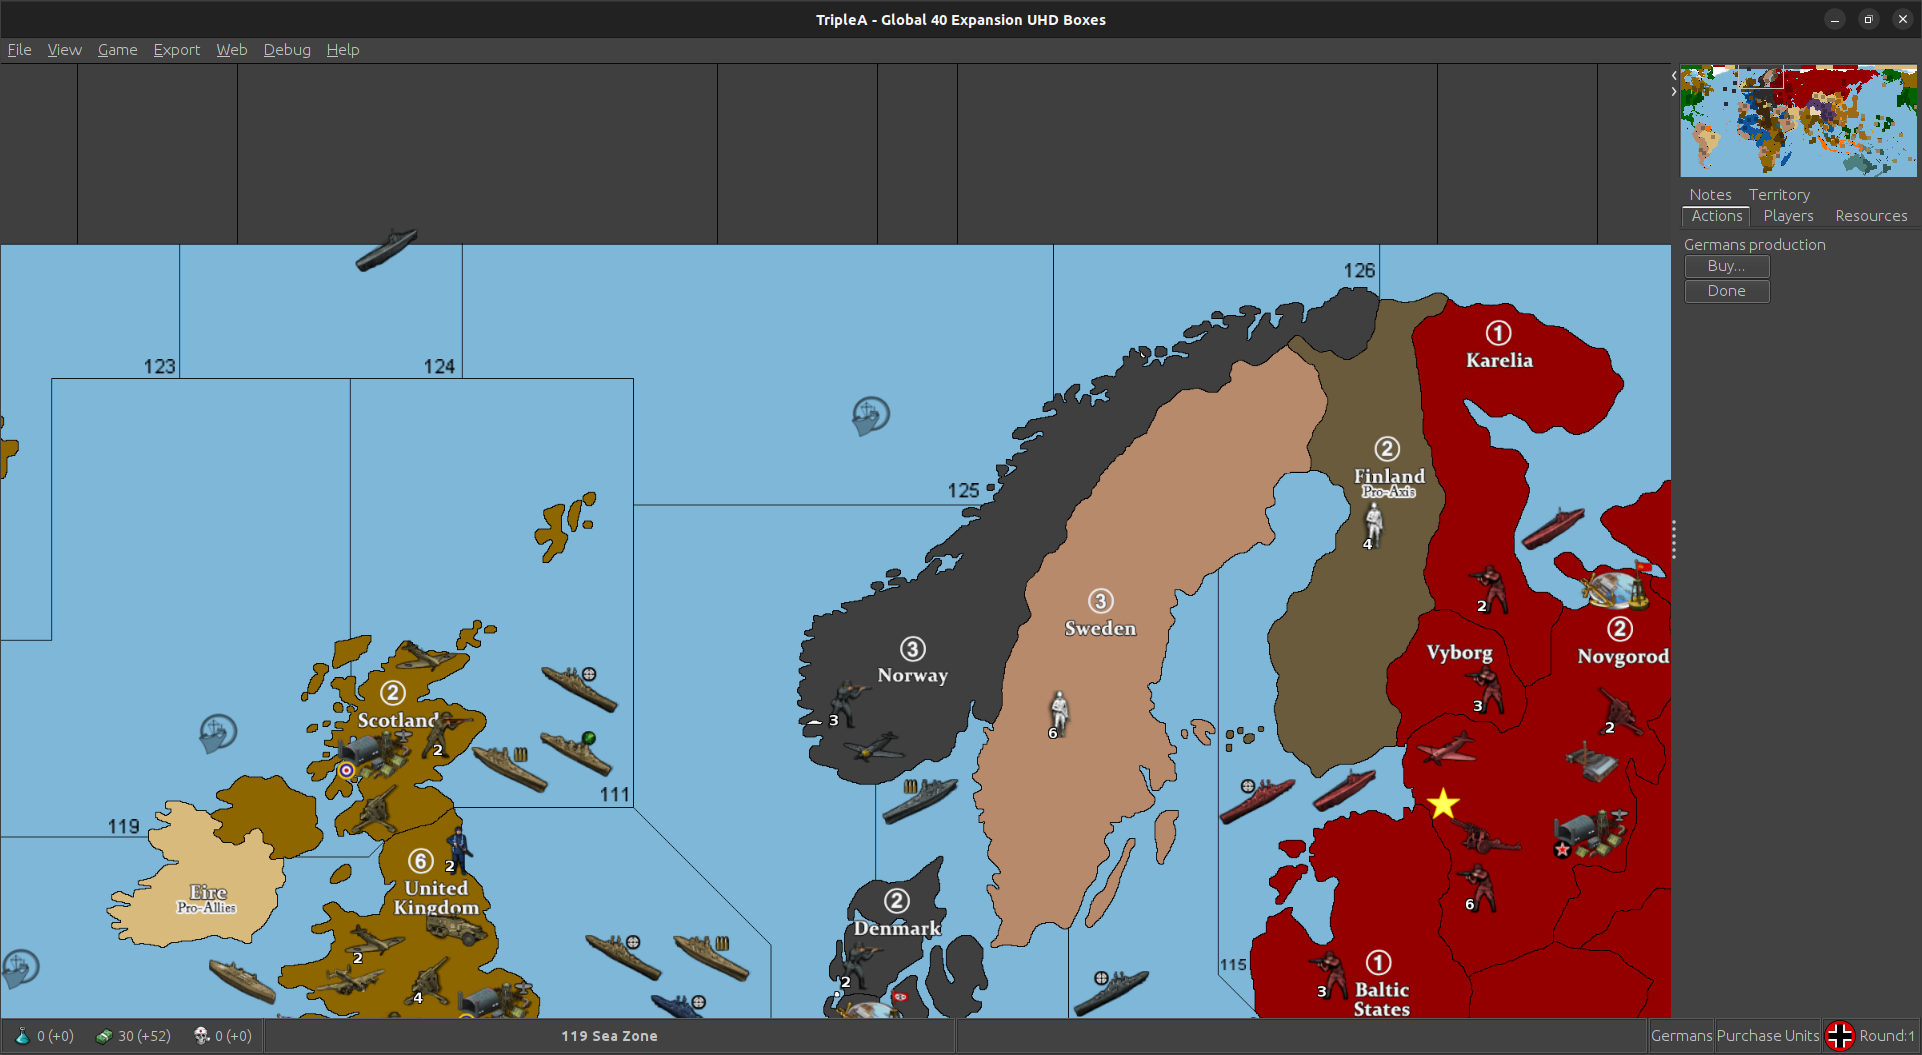1922x1055 pixels.
Task: Click the dotted splitter handle beside the map
Action: (x=1673, y=540)
